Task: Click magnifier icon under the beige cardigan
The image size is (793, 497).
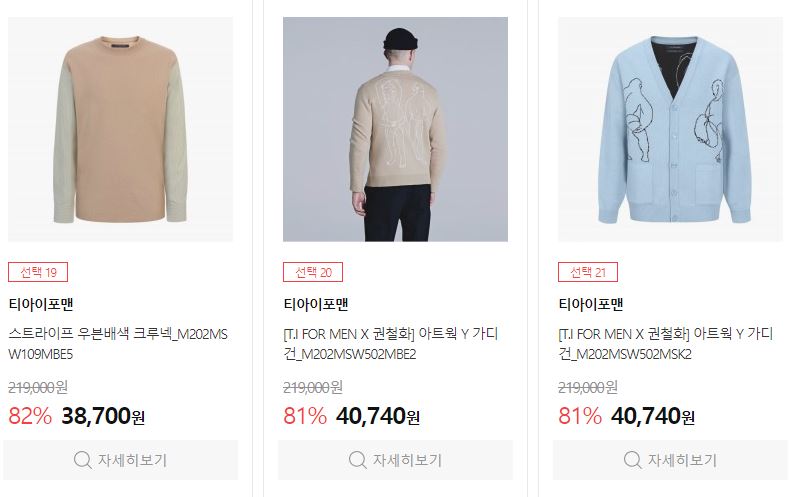Action: click(358, 460)
